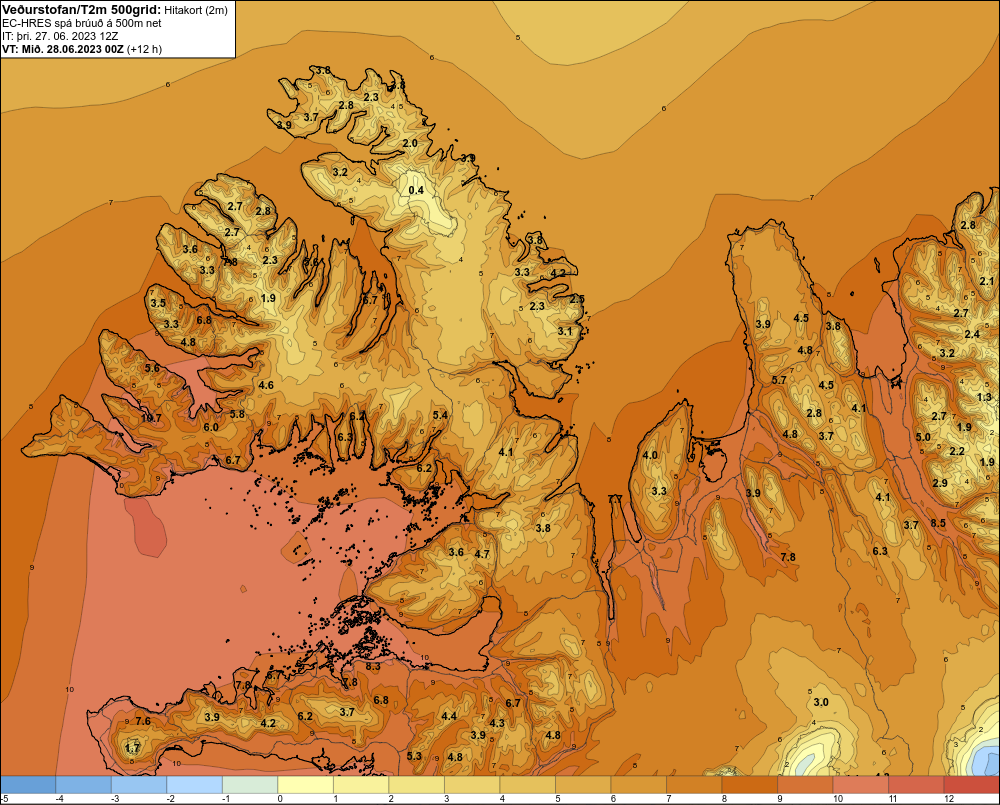Click the legend color between -1 and 0
Screen dimensions: 1000x805
[x=250, y=785]
